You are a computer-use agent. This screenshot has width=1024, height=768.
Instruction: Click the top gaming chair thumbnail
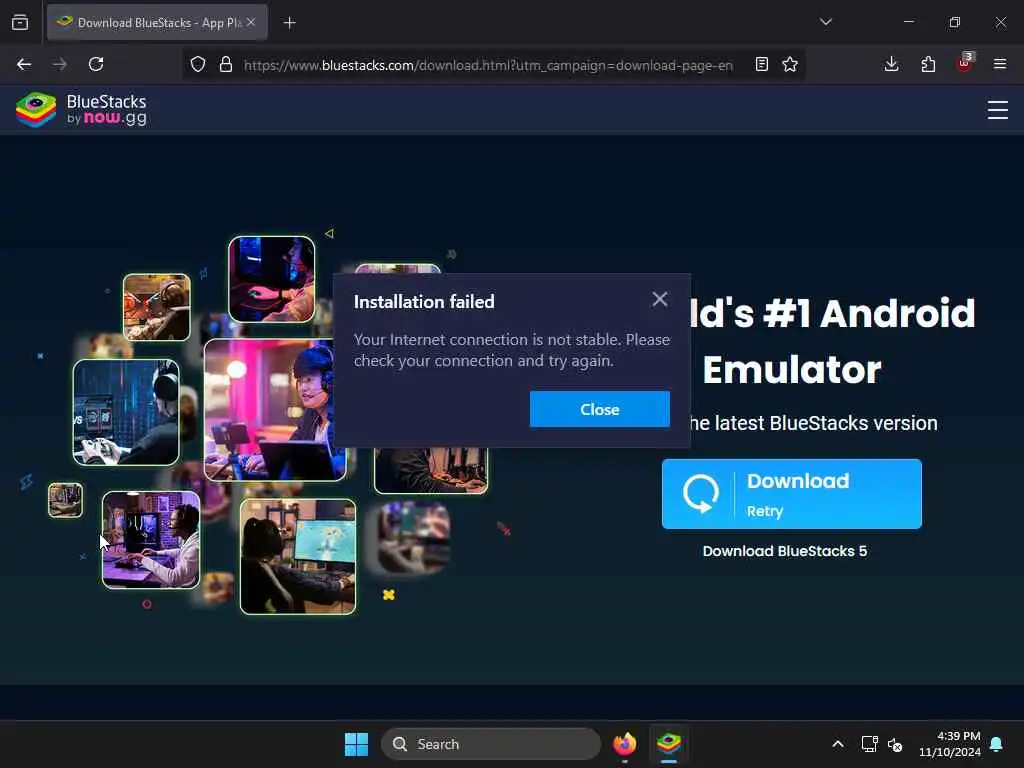(272, 280)
